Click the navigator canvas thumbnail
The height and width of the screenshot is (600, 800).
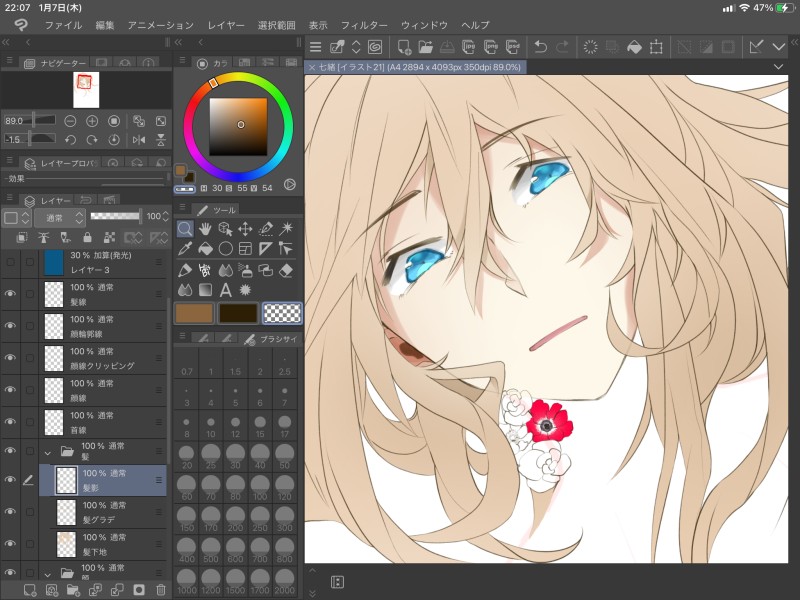[x=86, y=90]
